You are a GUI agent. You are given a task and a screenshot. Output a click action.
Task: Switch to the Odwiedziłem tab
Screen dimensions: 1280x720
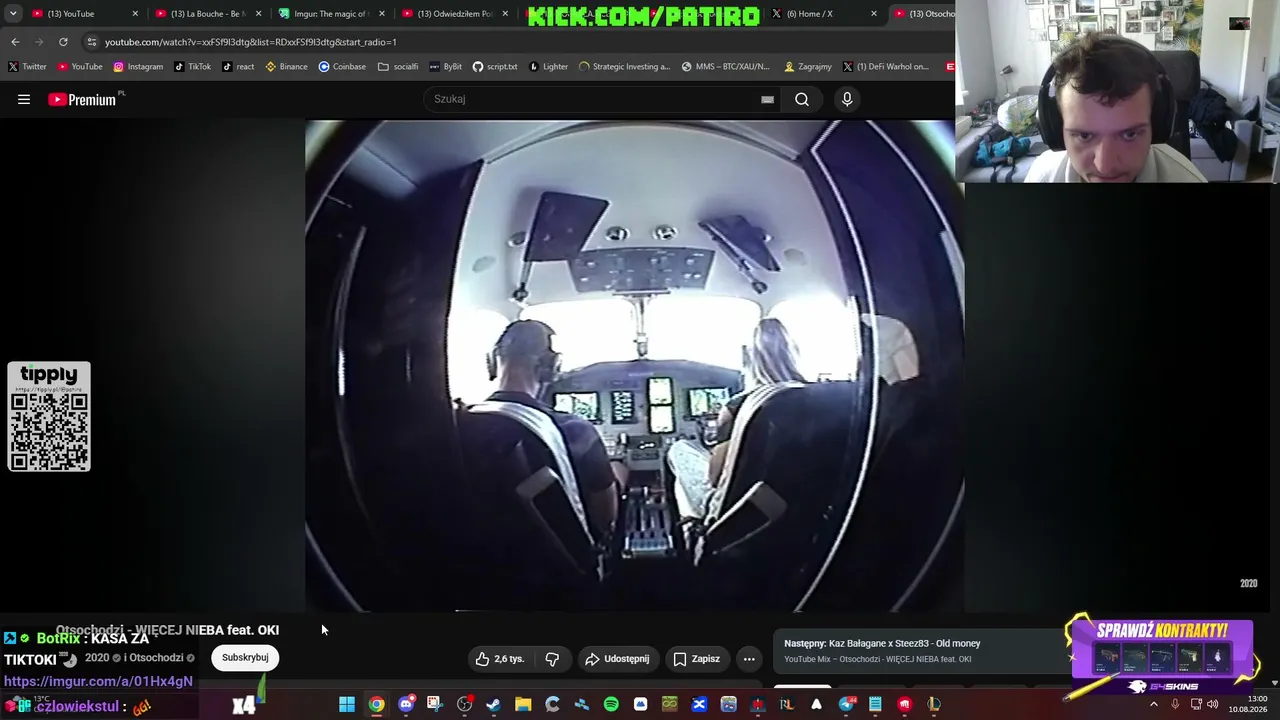tap(454, 14)
